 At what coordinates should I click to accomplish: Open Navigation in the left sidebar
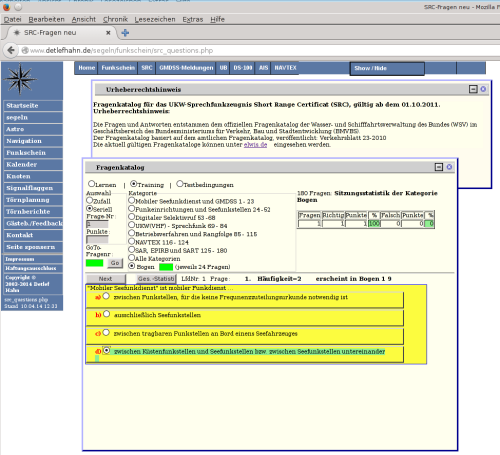[x=33, y=141]
